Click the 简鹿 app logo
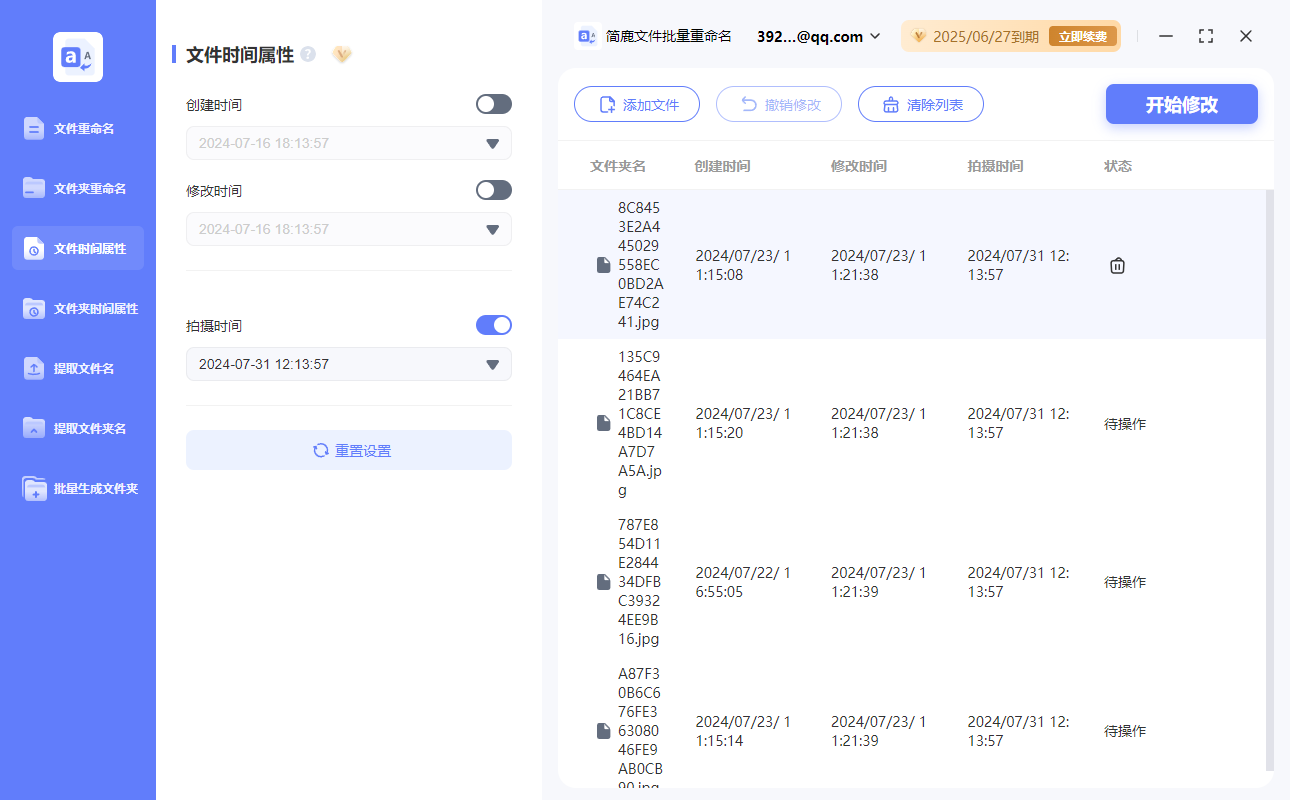Screen dimensions: 1290x800 77,57
